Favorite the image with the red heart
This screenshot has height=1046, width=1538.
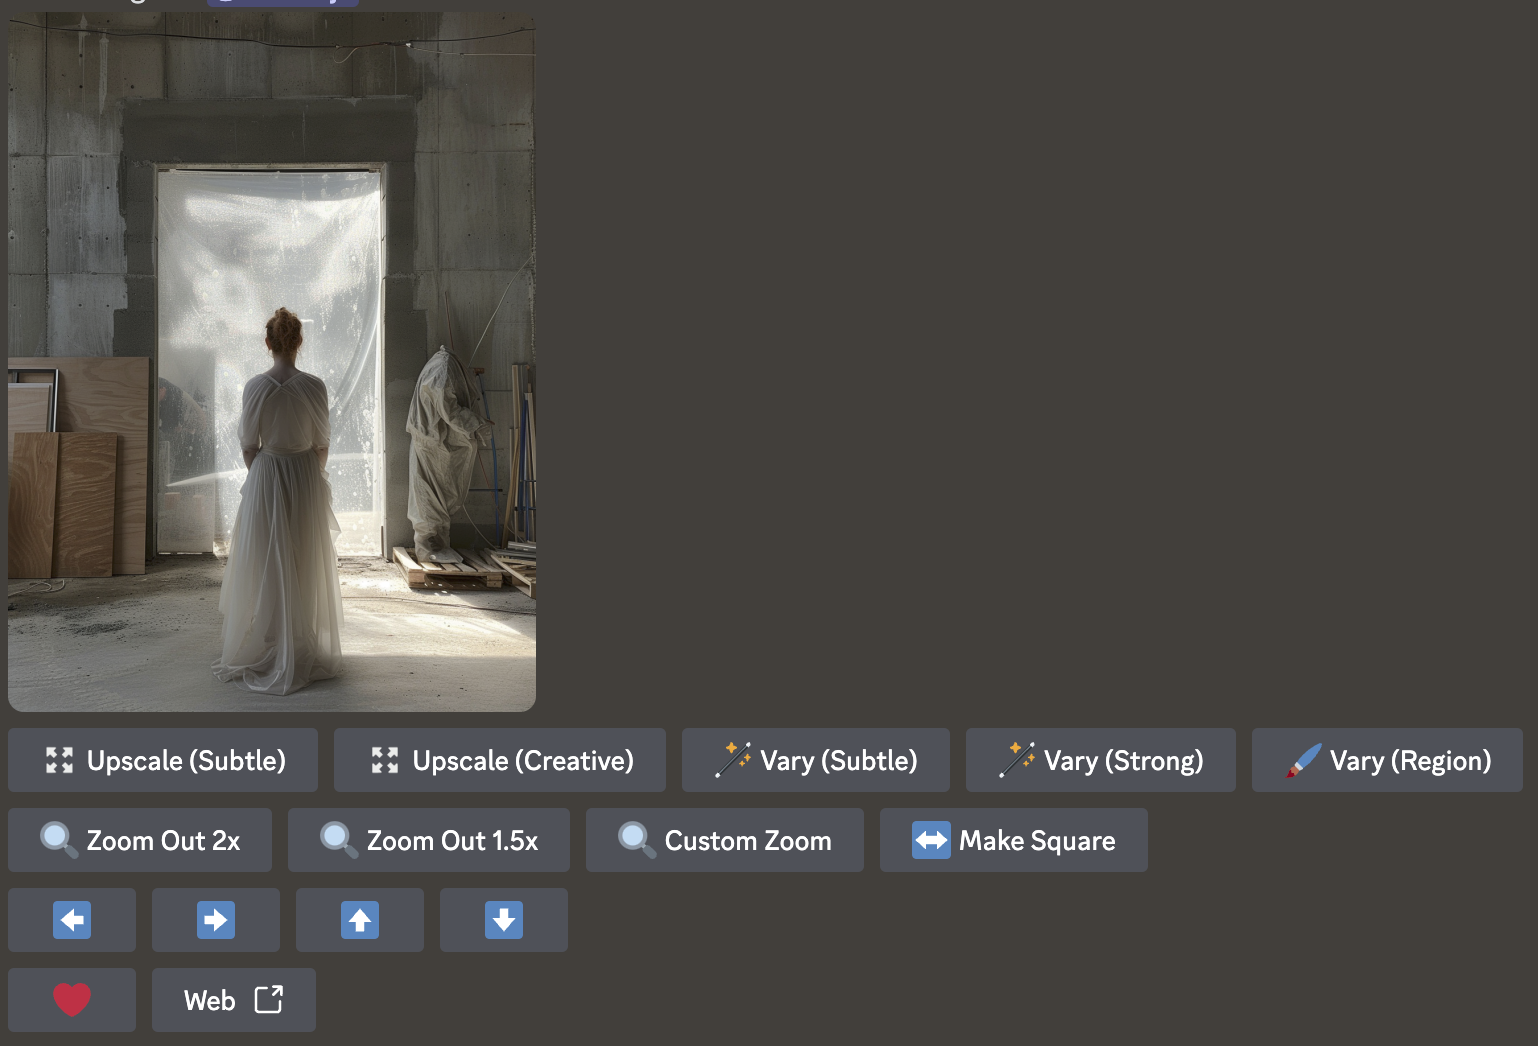click(72, 1000)
